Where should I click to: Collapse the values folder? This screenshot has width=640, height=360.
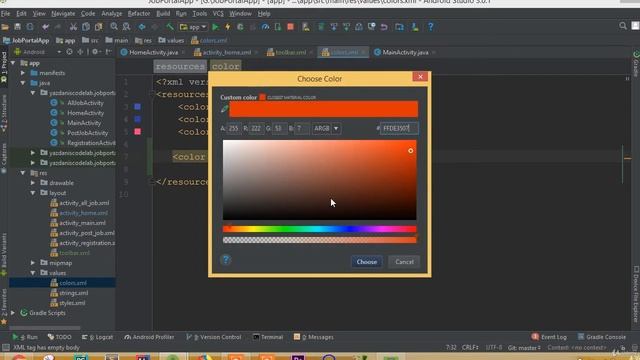coord(33,273)
